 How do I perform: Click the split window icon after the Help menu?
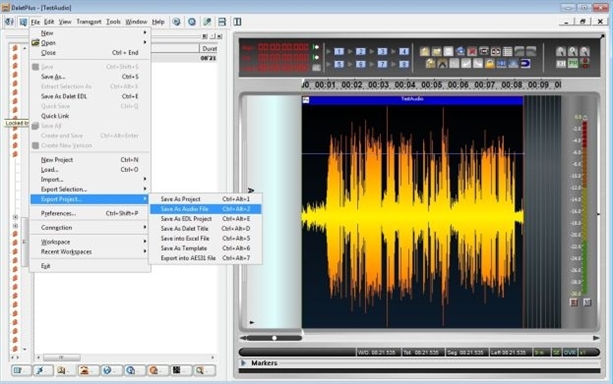coord(222,22)
